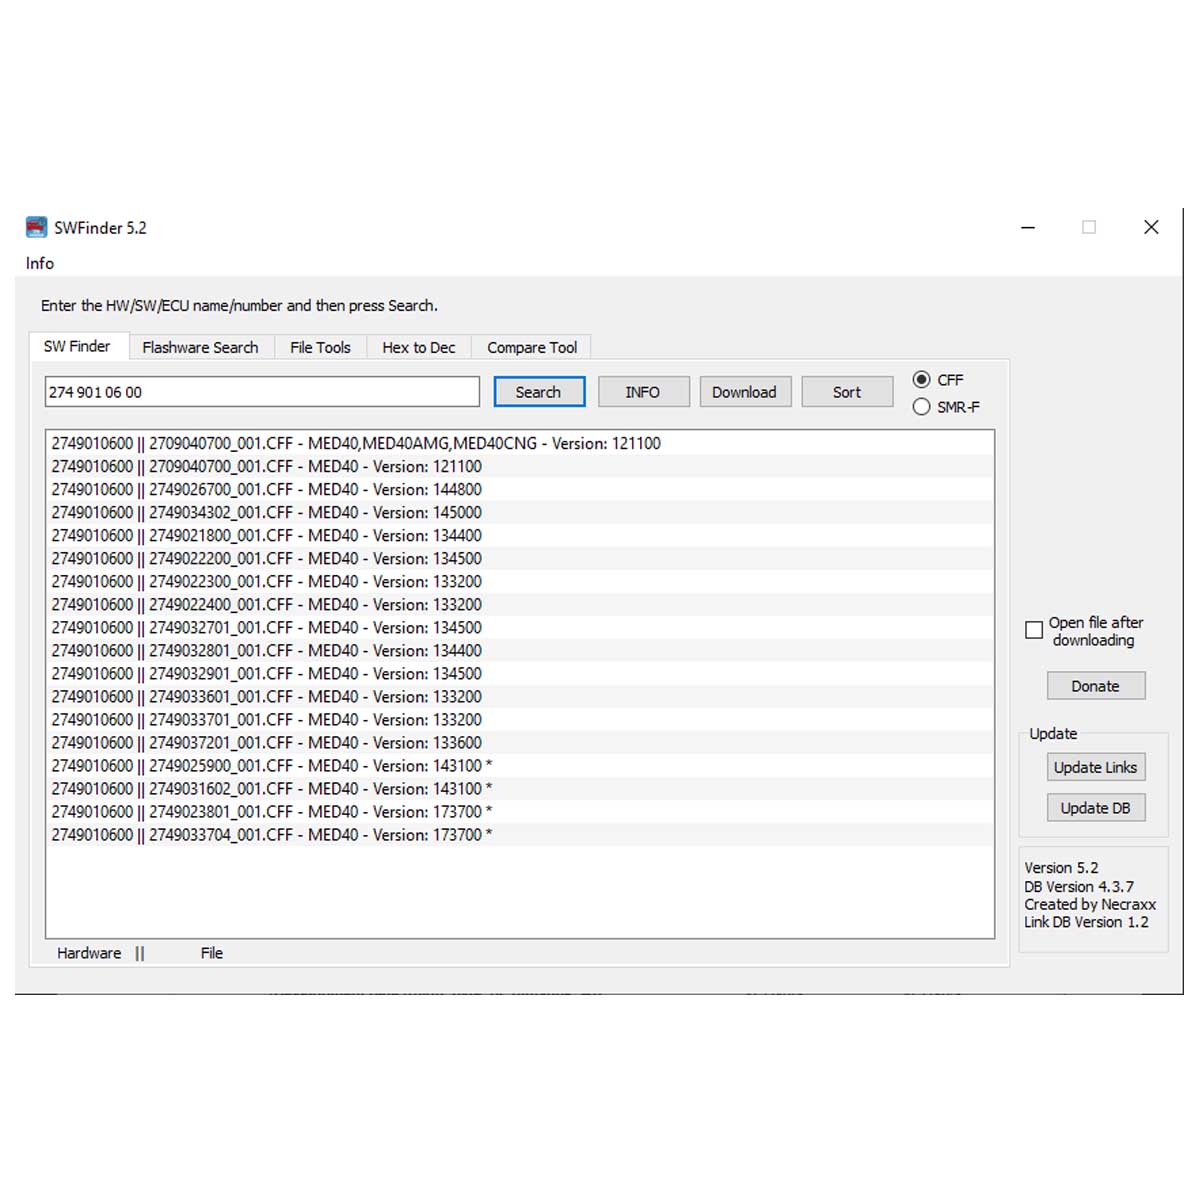Screen dimensions: 1200x1200
Task: Click the Donate button
Action: [1095, 685]
